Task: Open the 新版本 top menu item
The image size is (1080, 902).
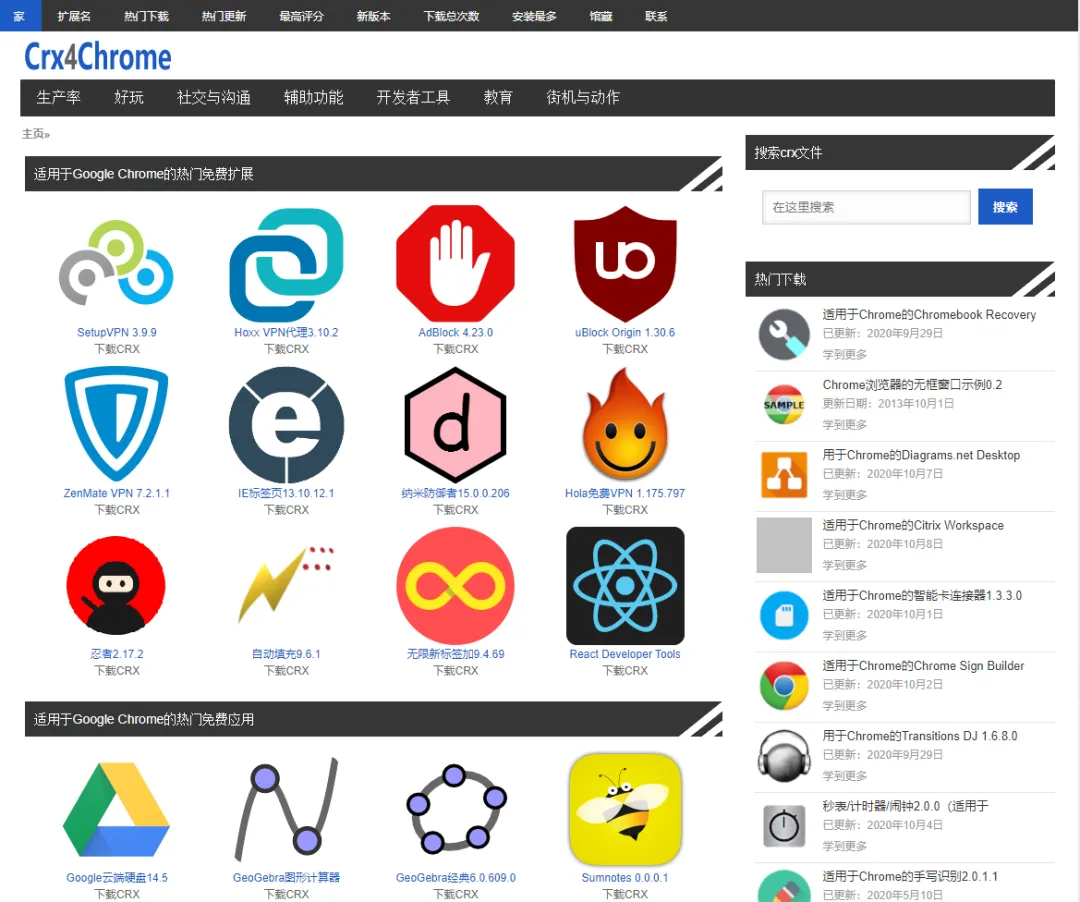Action: [373, 16]
